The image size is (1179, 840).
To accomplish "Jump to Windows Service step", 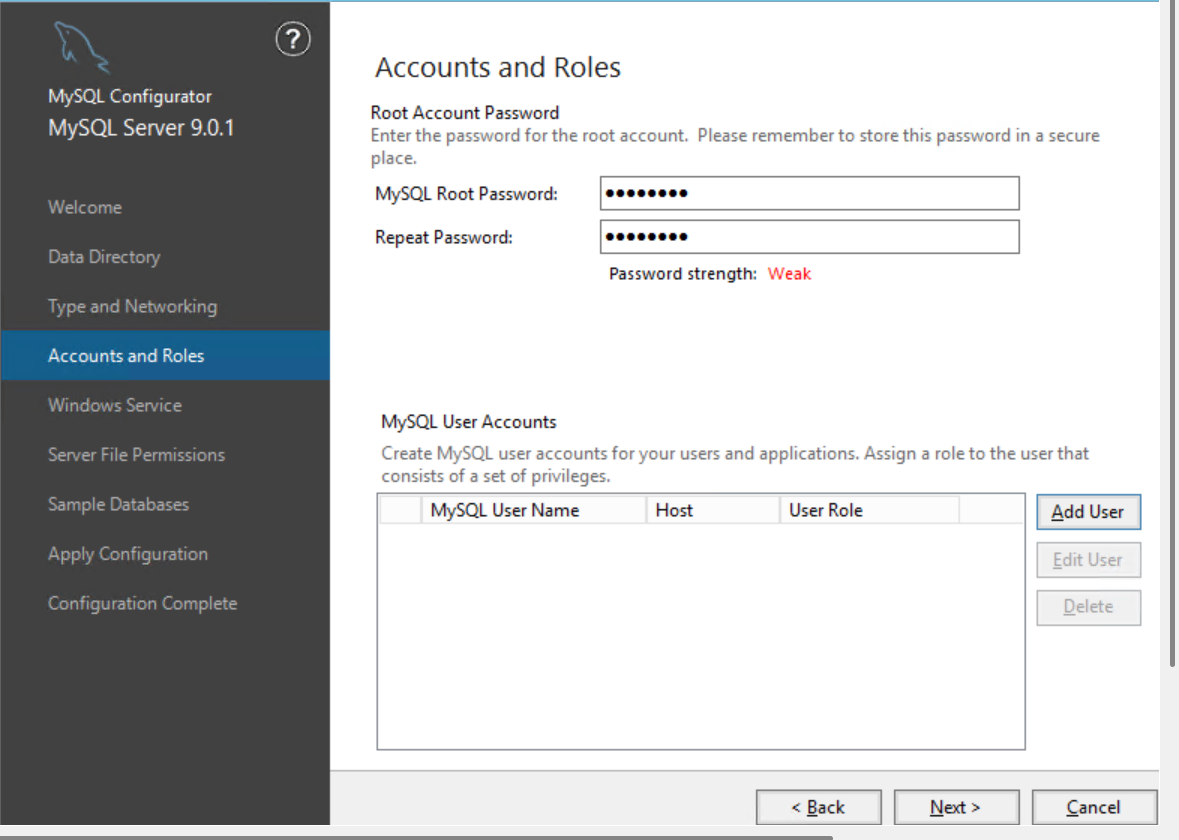I will (115, 405).
